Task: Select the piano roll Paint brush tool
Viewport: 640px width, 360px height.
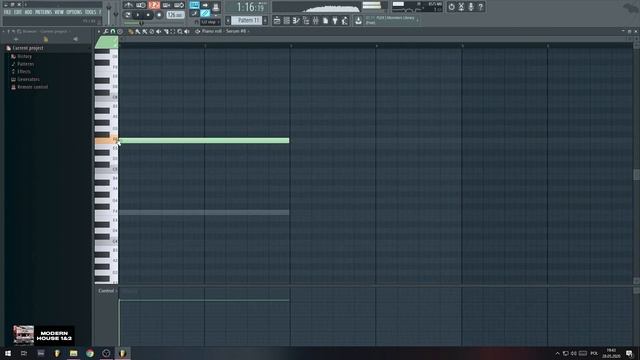Action: (138, 31)
